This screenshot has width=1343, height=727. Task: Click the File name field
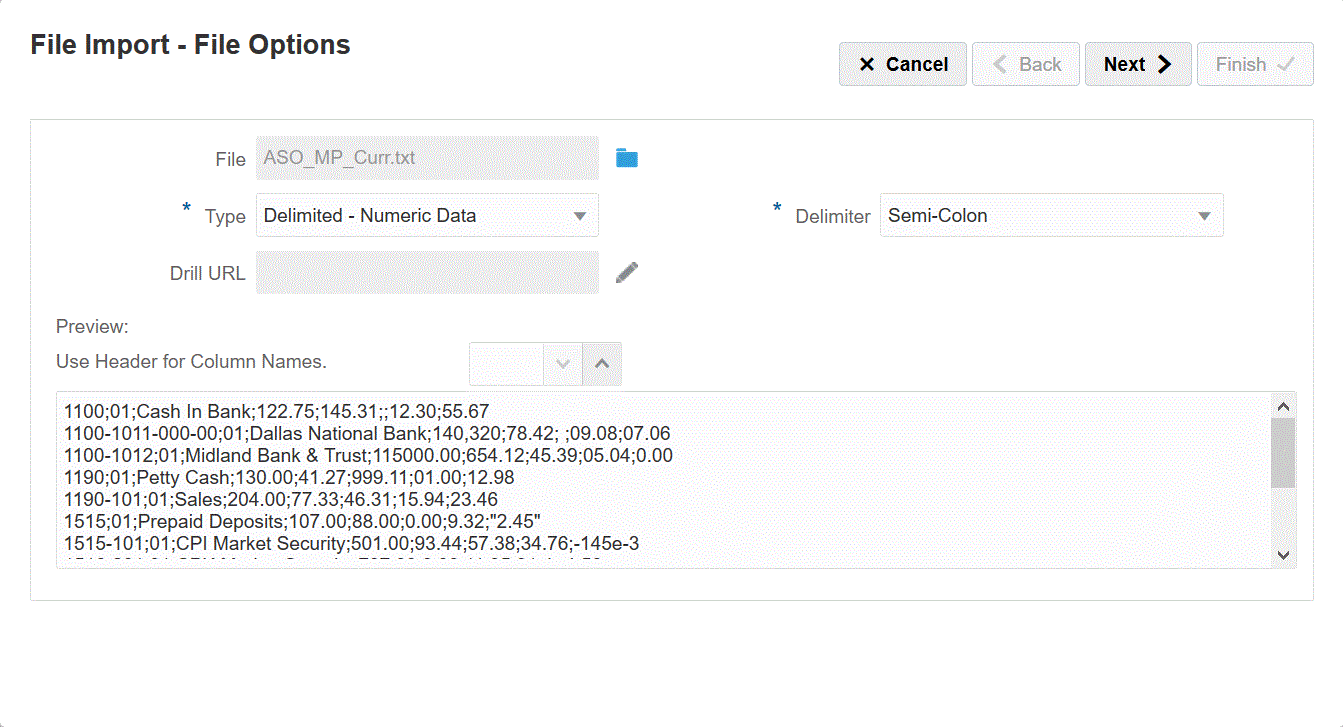click(x=427, y=158)
